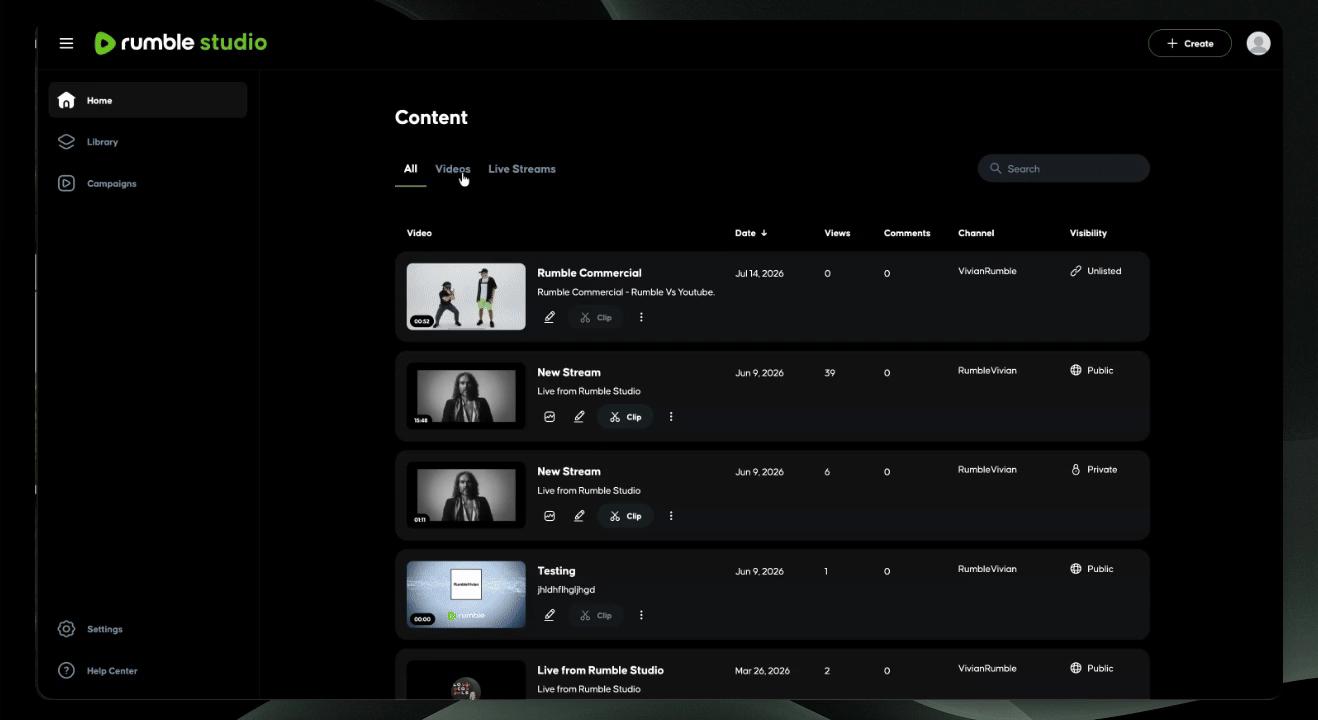Open the hamburger menu icon

[x=66, y=43]
